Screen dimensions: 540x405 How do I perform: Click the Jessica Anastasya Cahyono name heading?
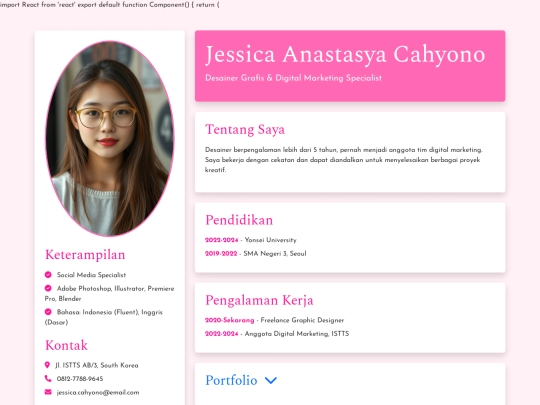(345, 55)
